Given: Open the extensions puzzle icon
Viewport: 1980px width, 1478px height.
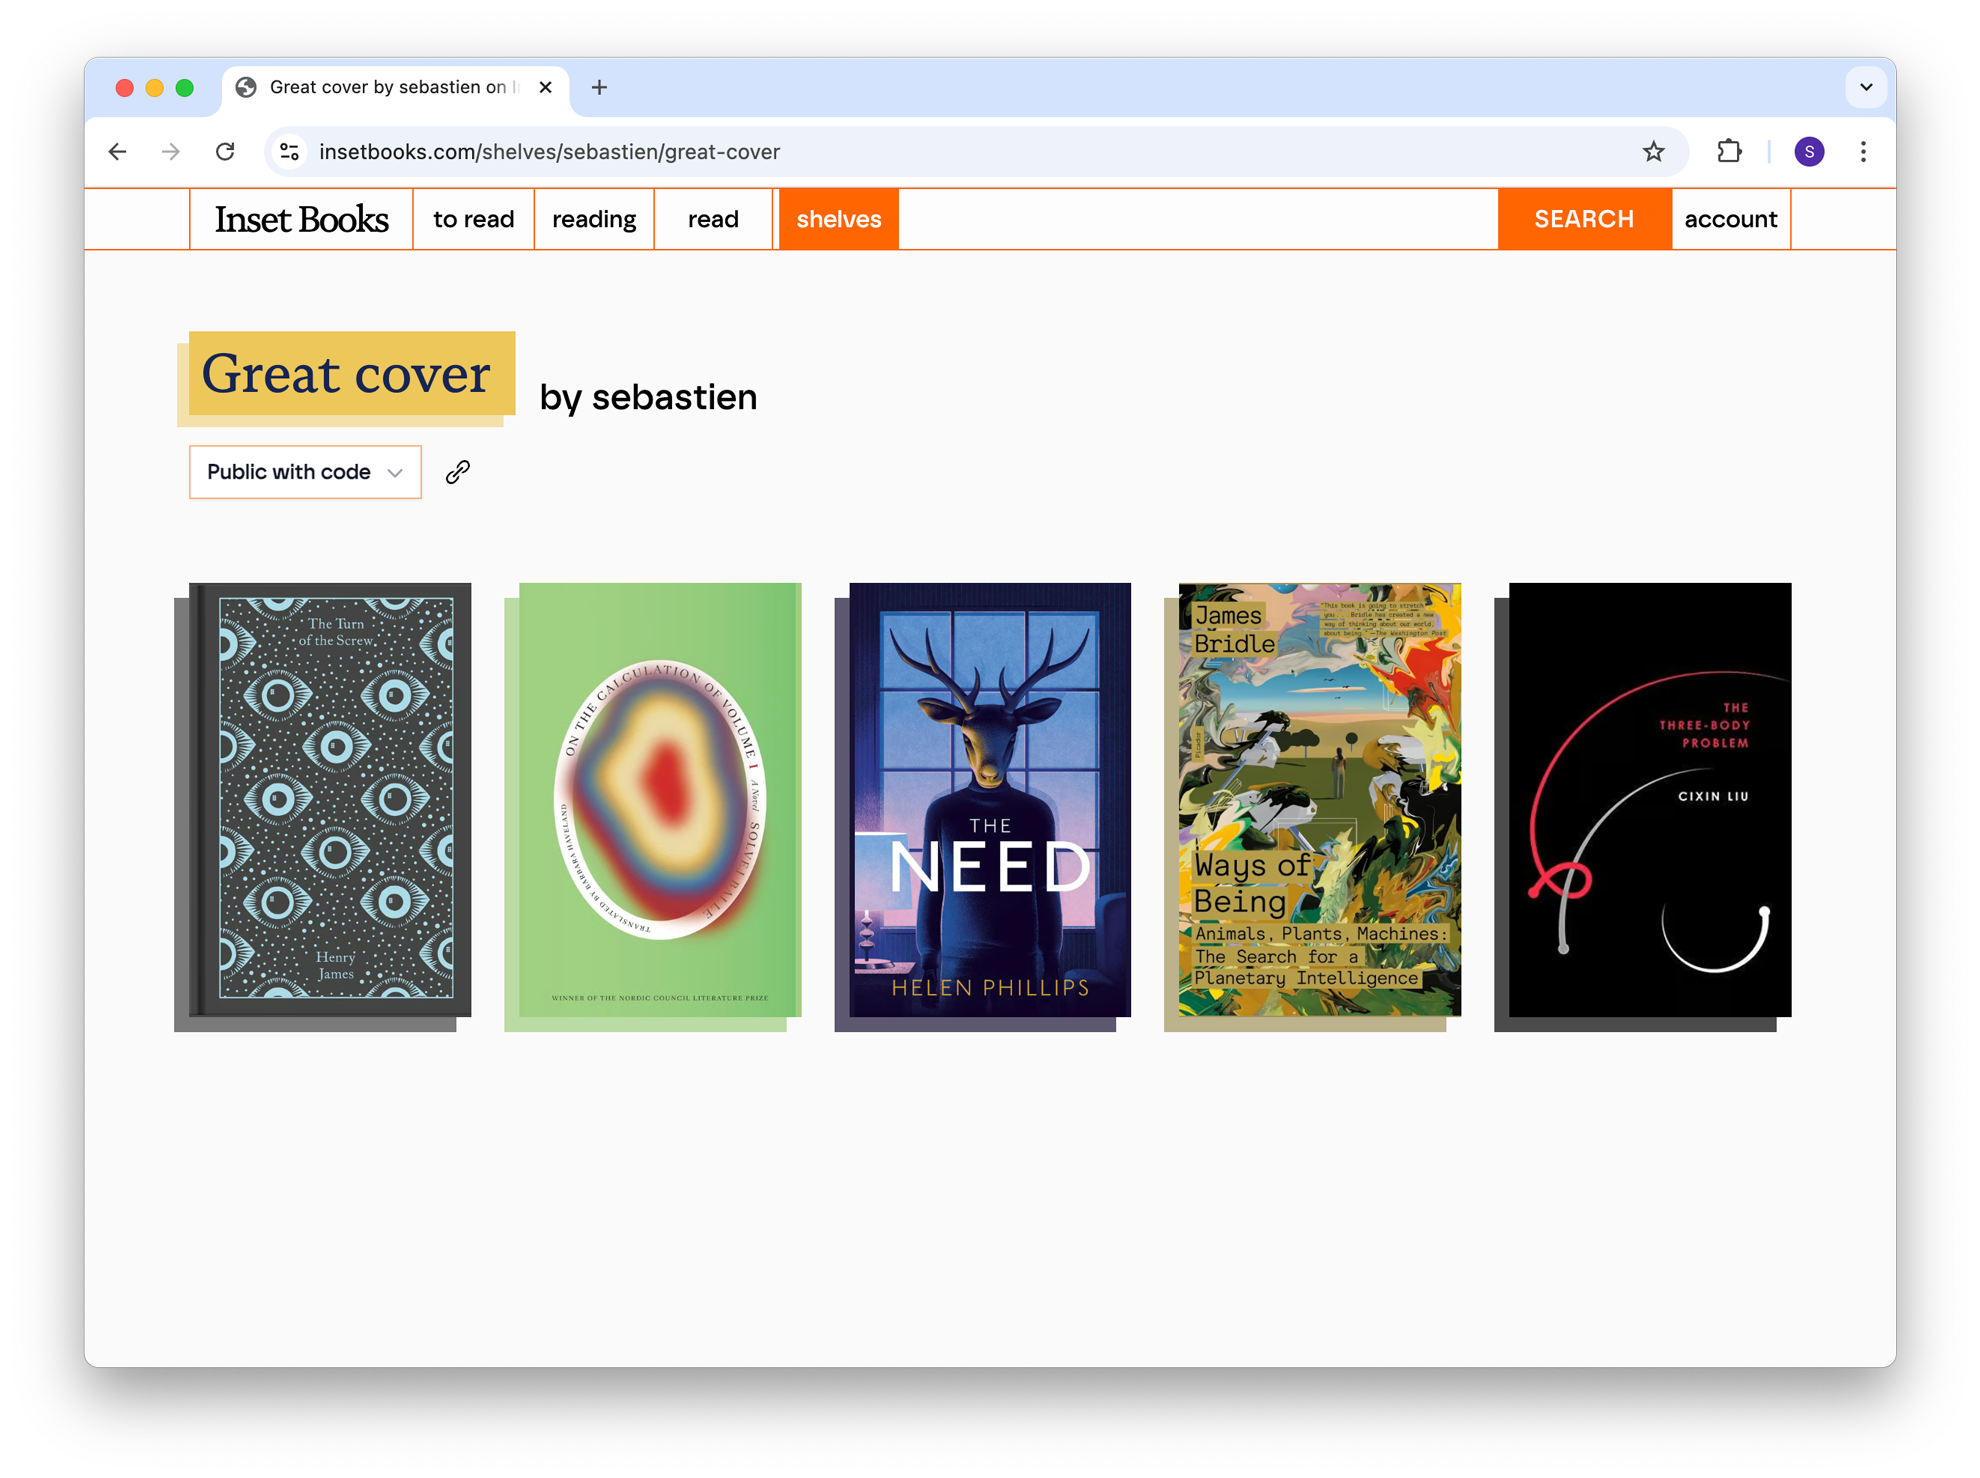Looking at the screenshot, I should tap(1729, 152).
